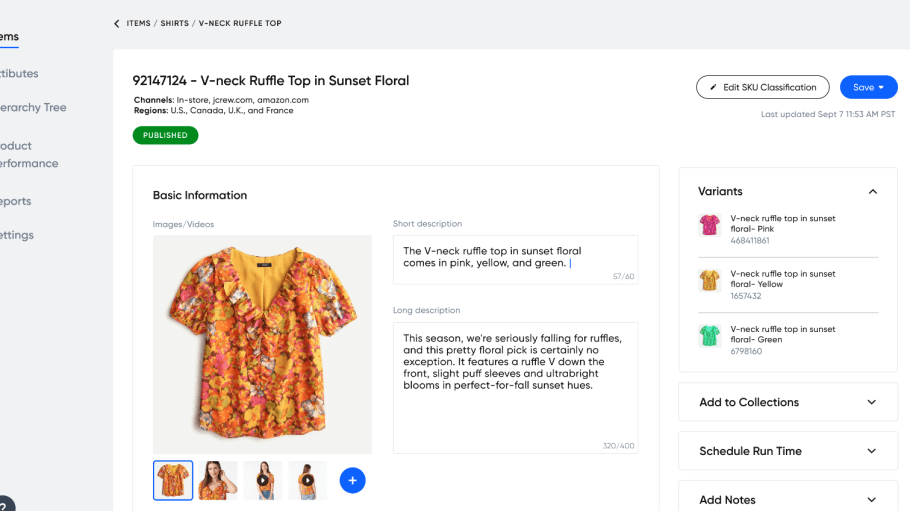This screenshot has height=511, width=910.
Task: Expand the Add to Collections section
Action: tap(788, 402)
